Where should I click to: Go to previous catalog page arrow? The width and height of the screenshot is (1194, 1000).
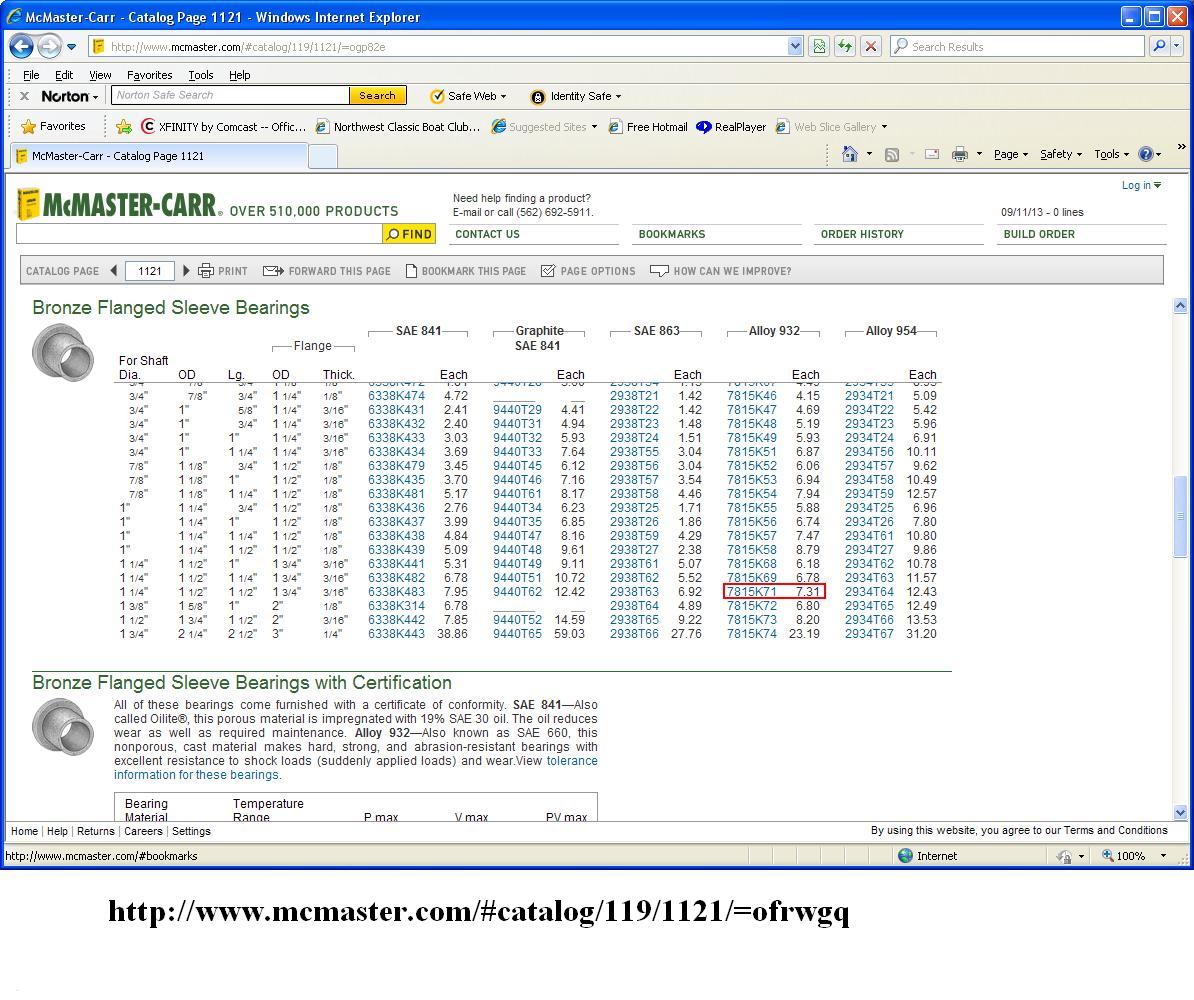[x=114, y=270]
